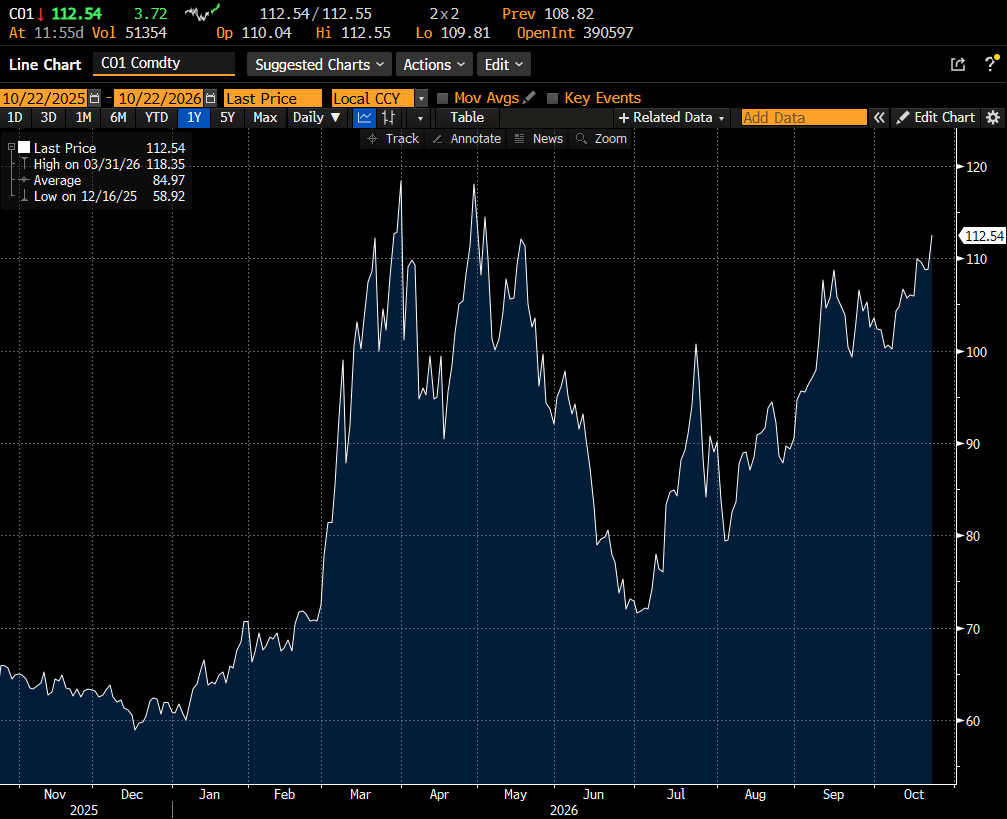Open the help question mark icon

point(991,64)
